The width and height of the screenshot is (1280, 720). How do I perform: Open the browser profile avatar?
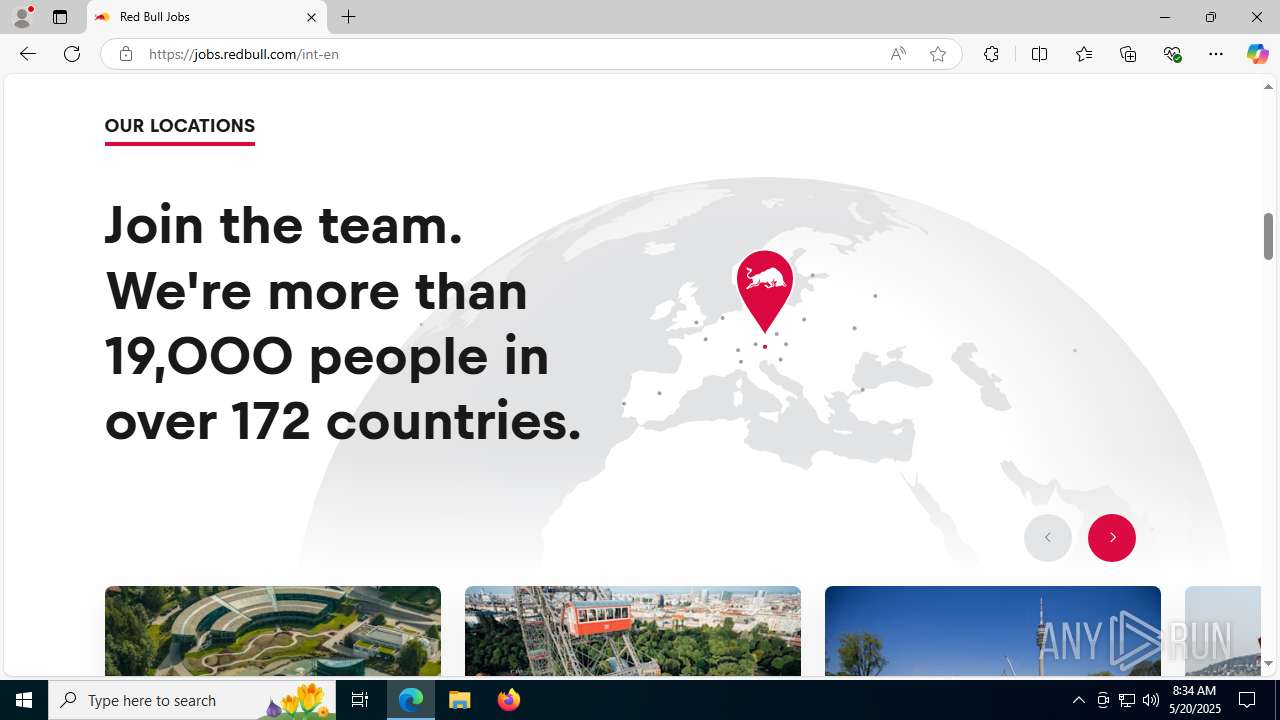pyautogui.click(x=22, y=17)
